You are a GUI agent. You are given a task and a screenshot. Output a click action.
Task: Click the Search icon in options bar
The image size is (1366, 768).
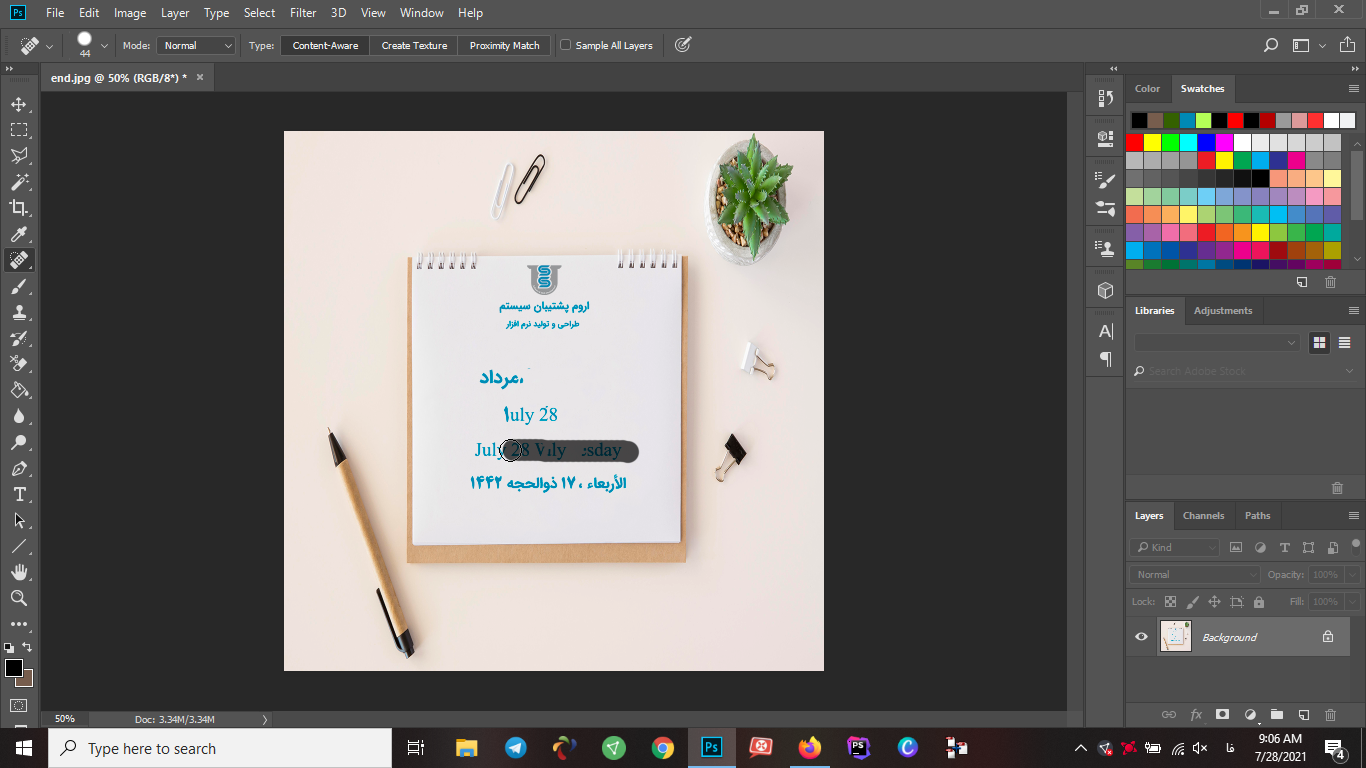coord(1271,45)
